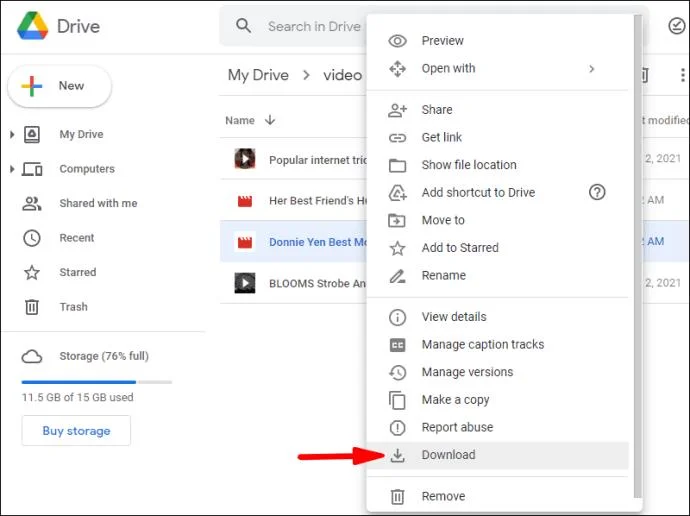Click the Computers sidebar label
690x516 pixels.
(x=87, y=169)
